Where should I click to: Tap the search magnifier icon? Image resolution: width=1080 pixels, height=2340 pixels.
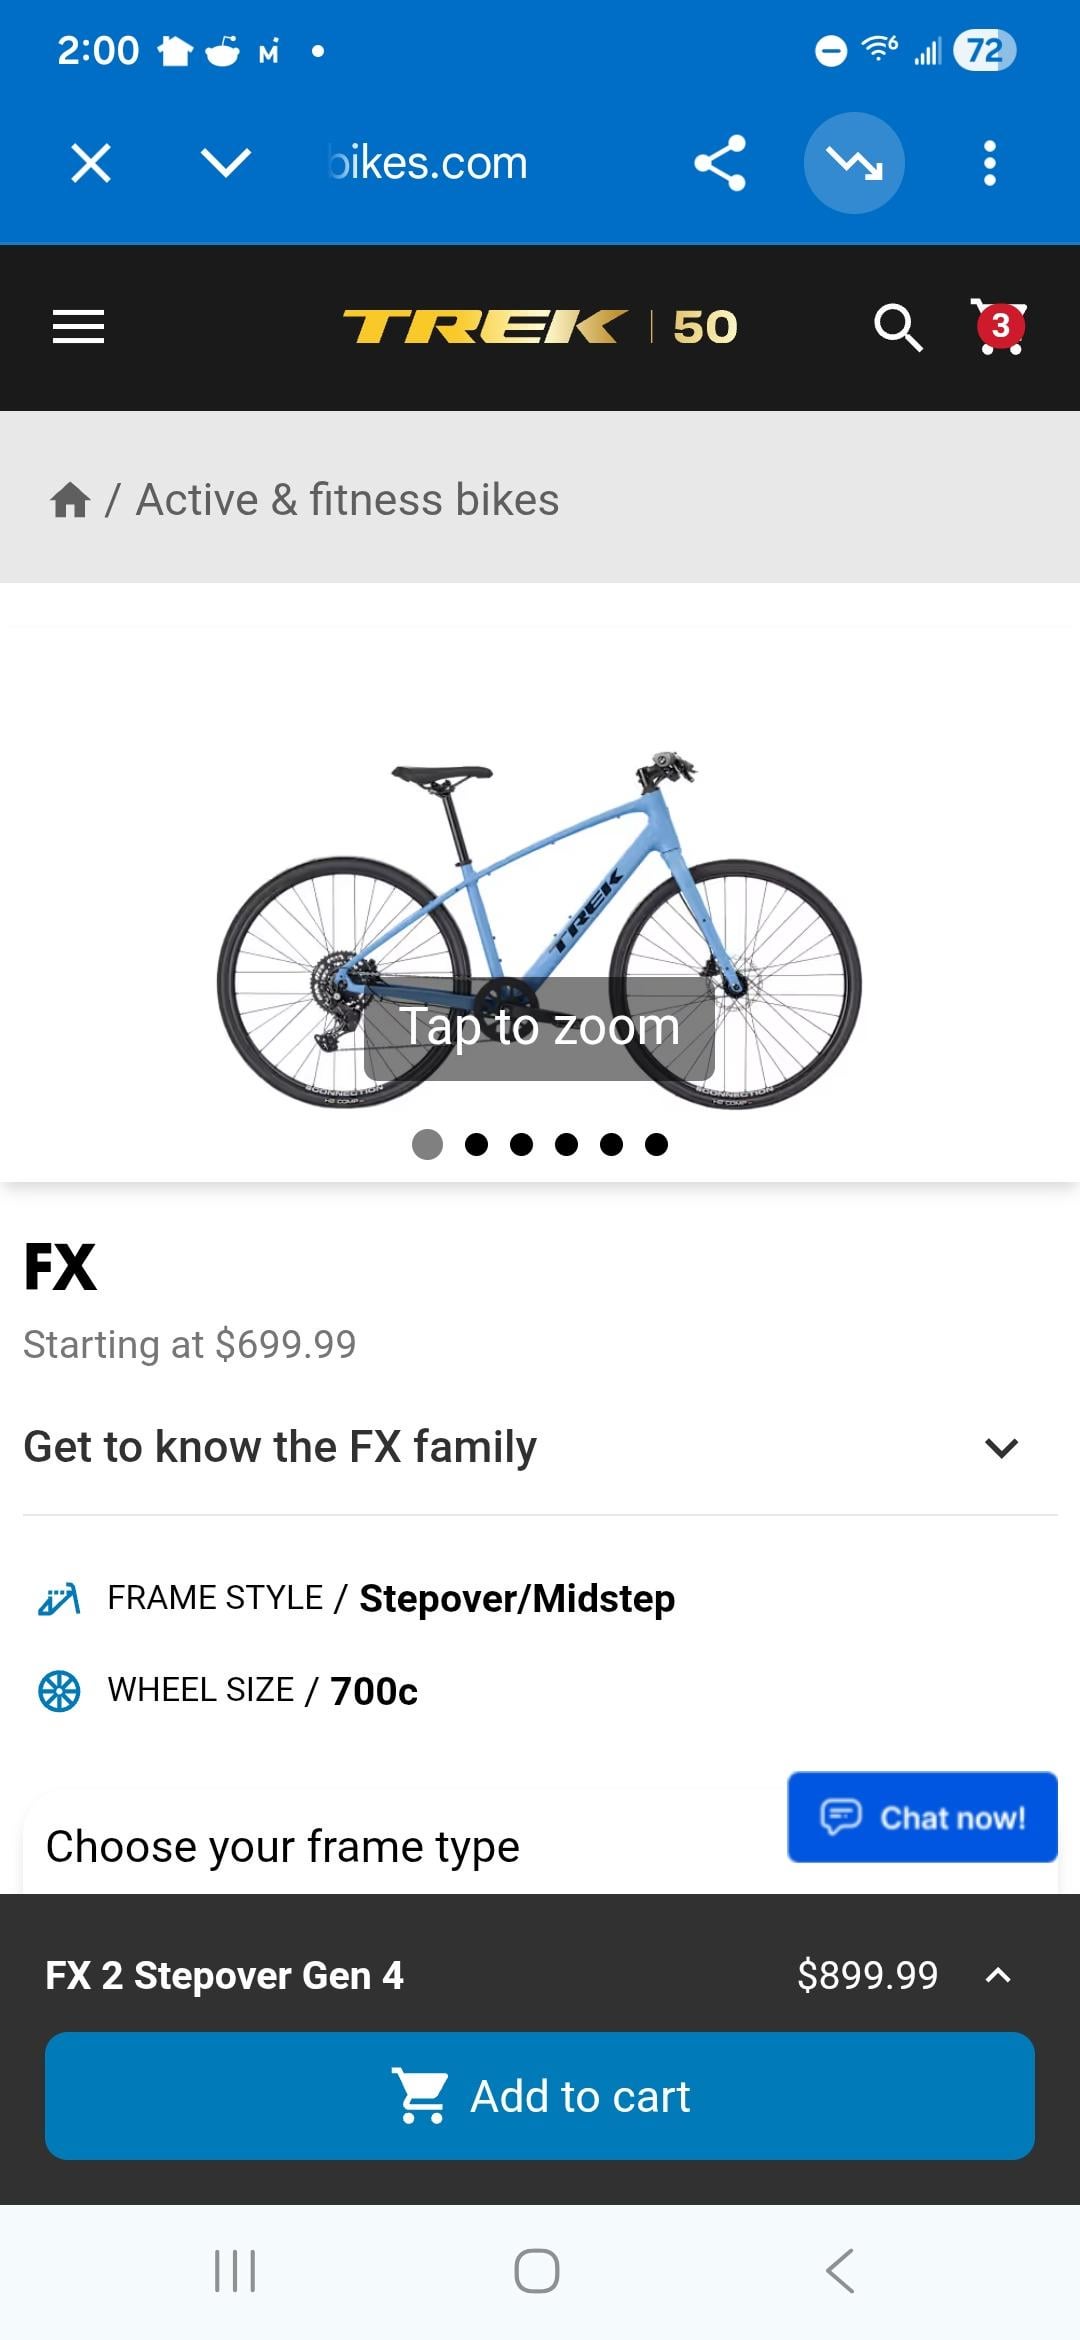point(897,327)
